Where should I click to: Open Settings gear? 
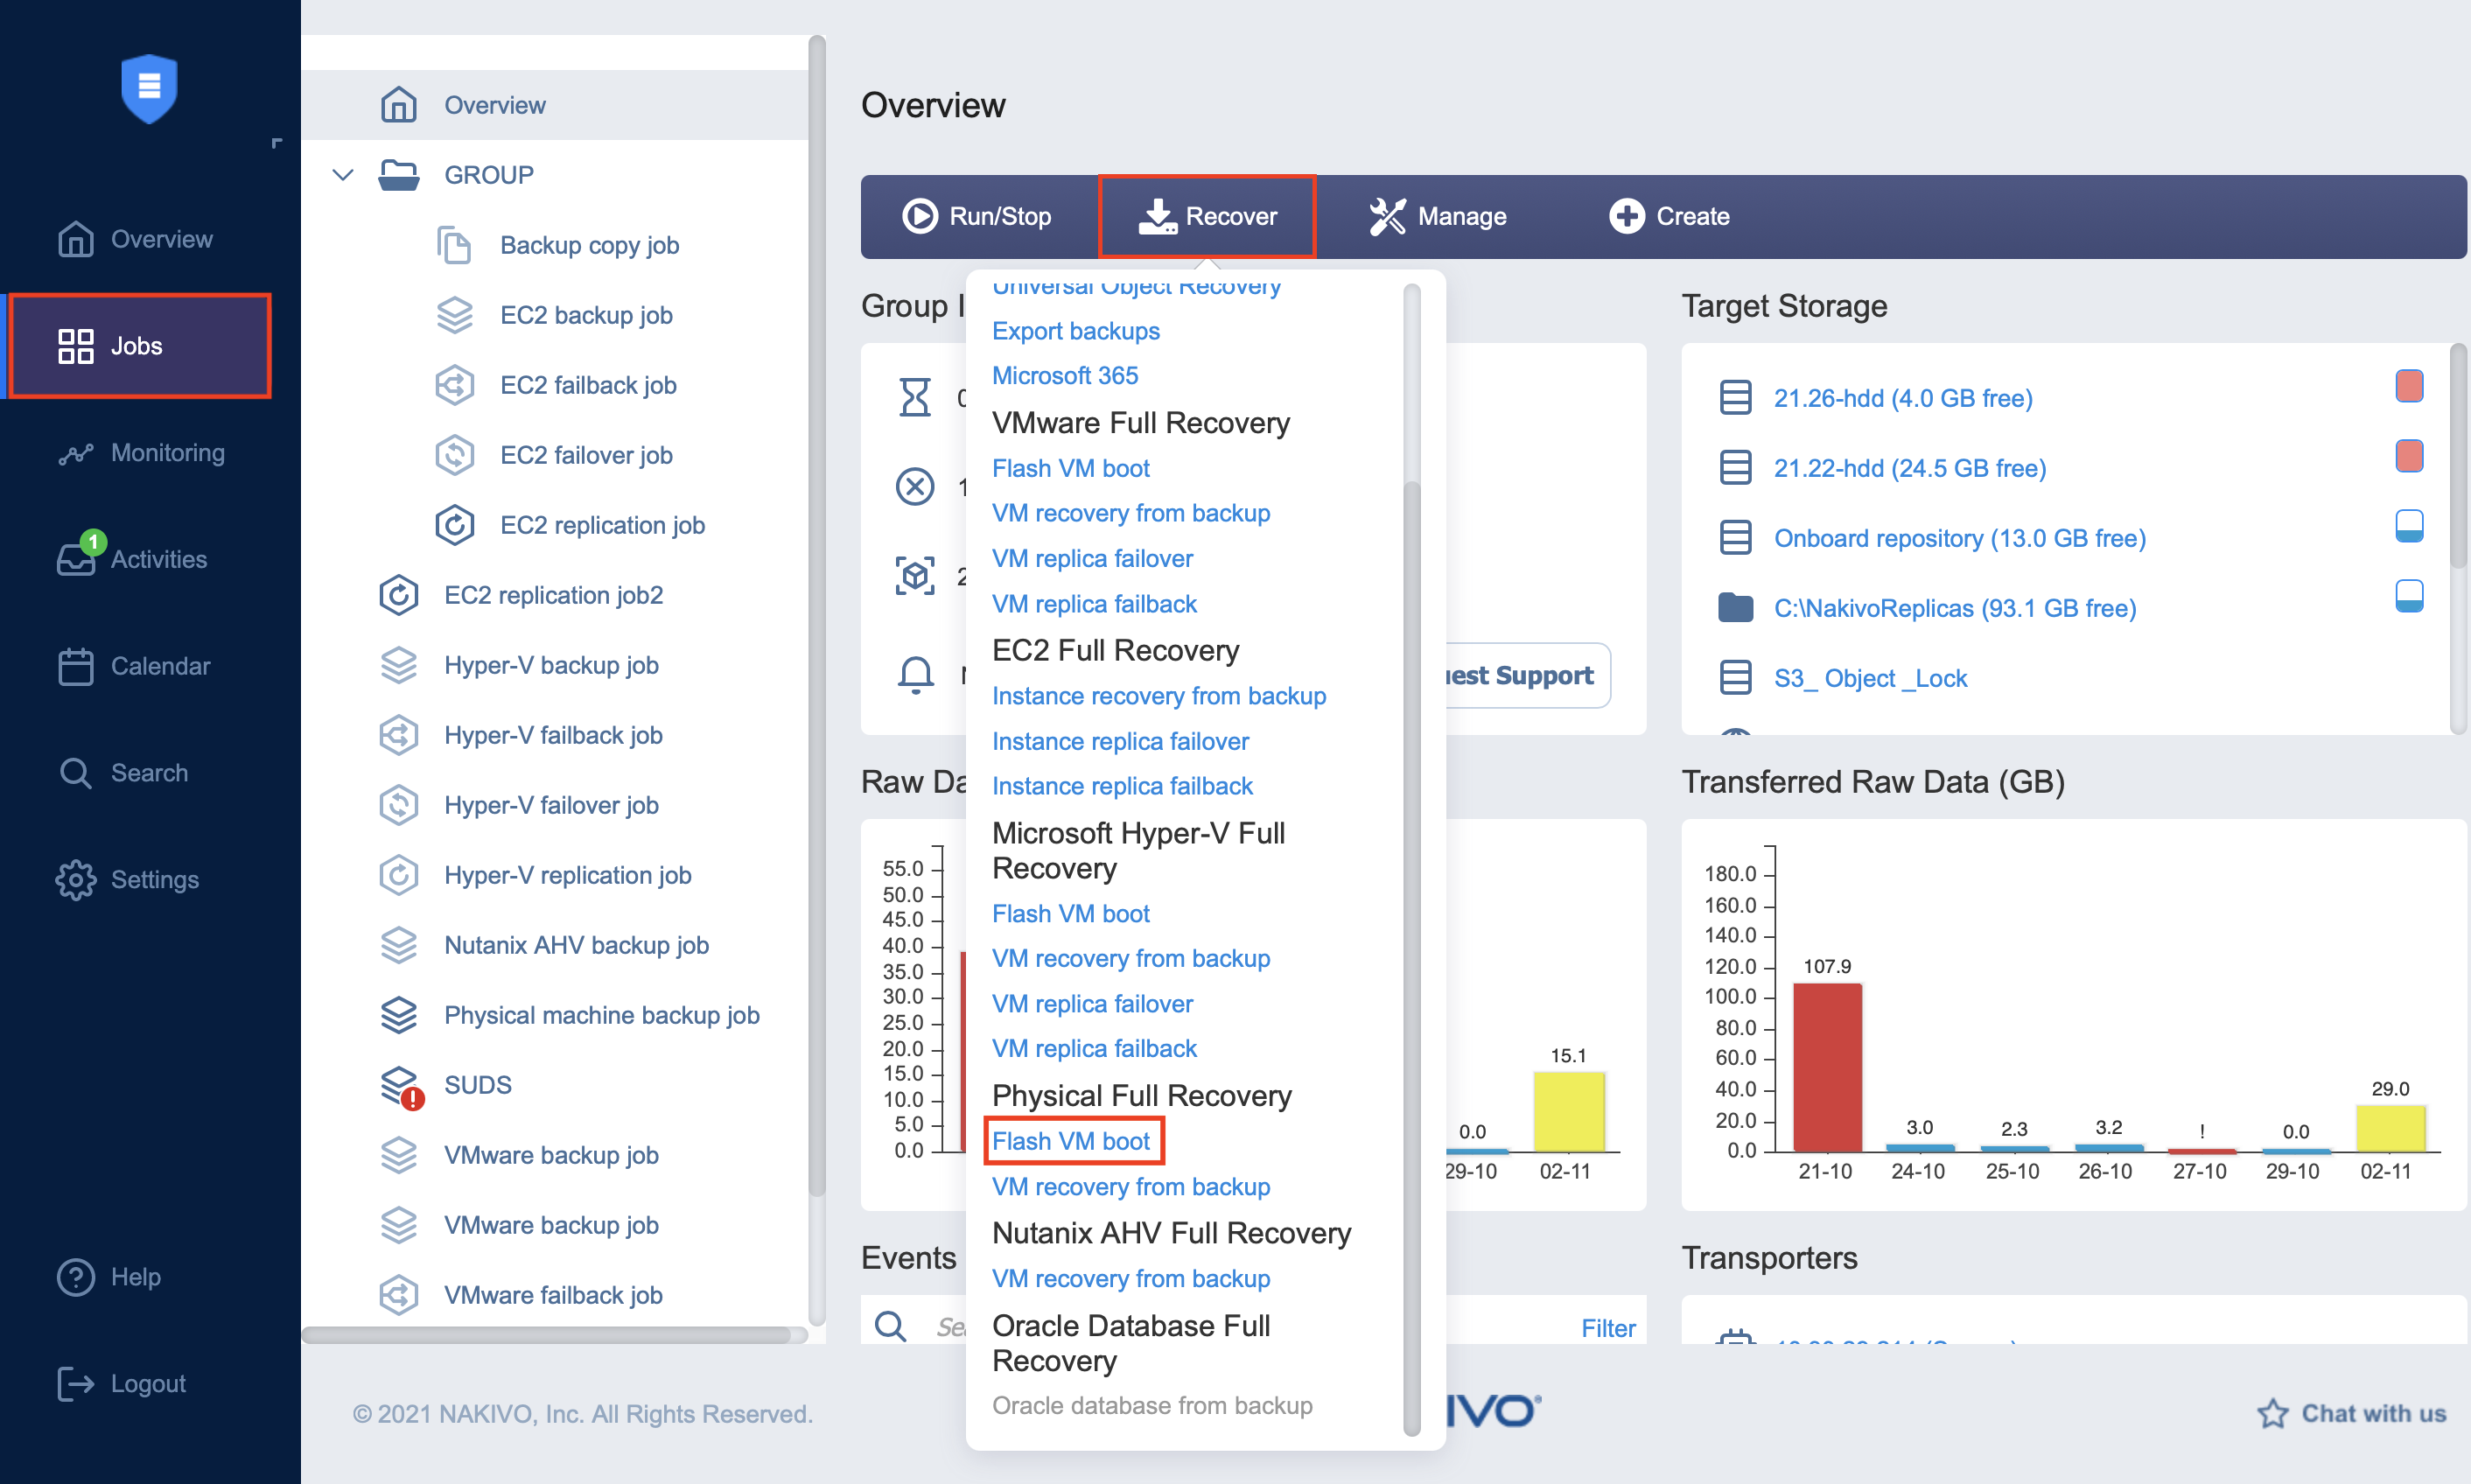point(76,879)
